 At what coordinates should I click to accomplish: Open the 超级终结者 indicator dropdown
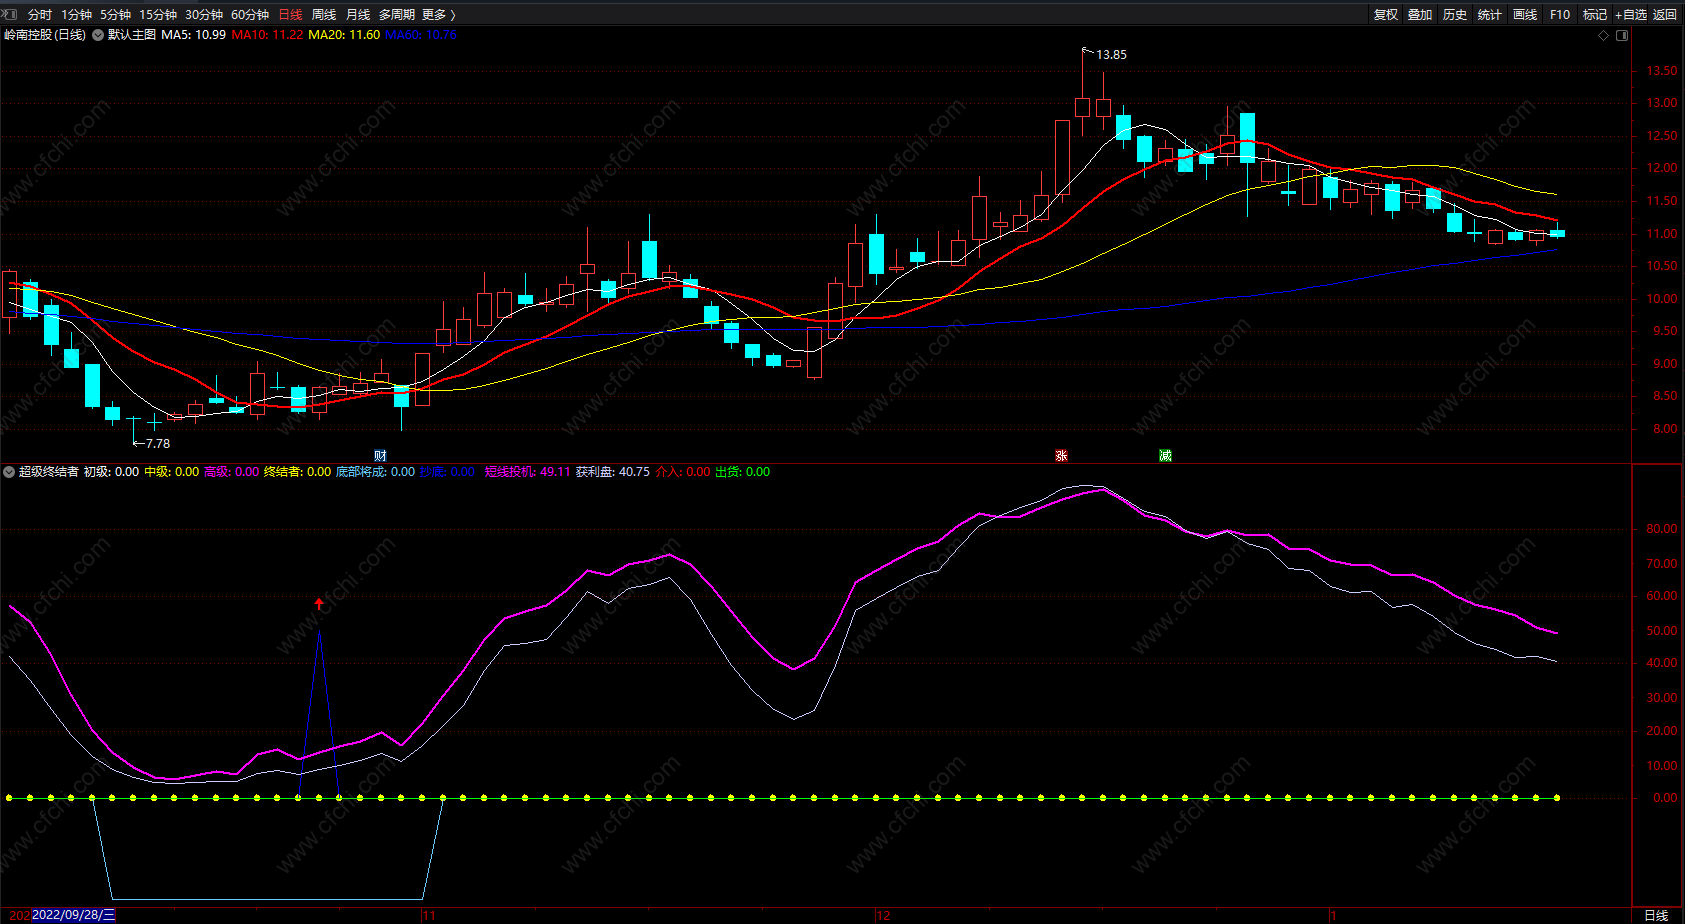(9, 472)
